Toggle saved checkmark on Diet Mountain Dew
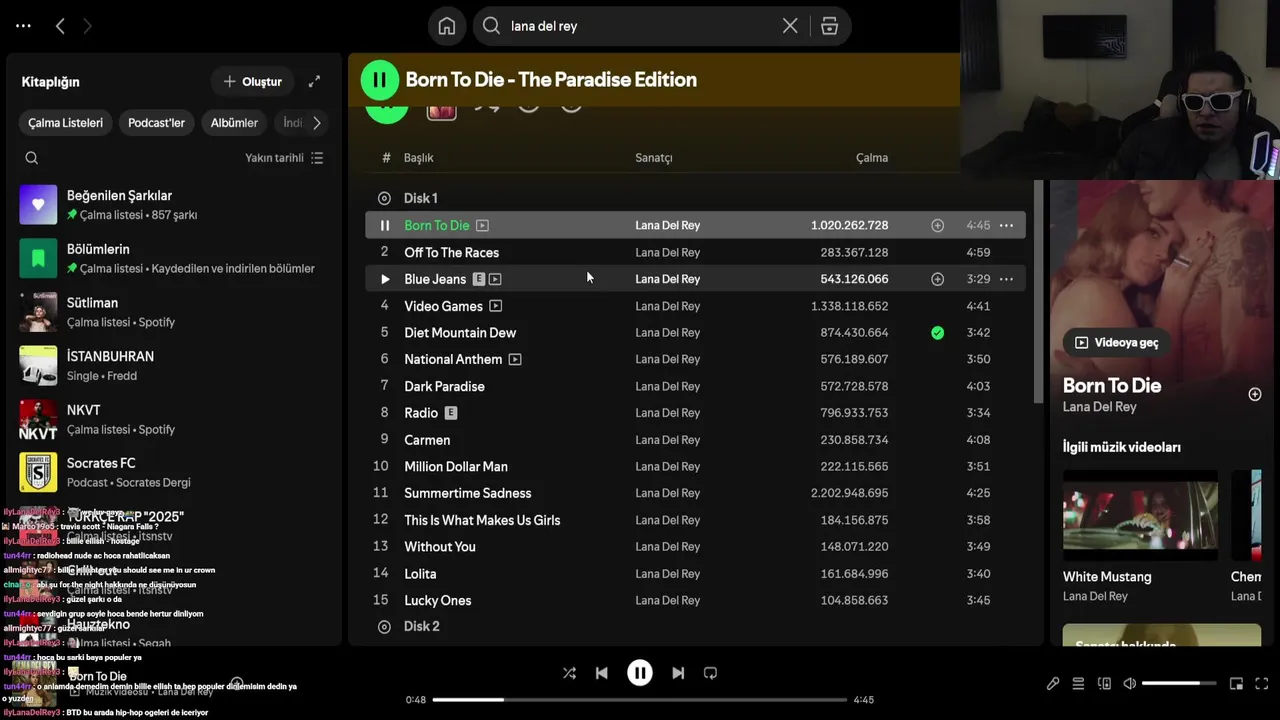Screen dimensions: 1280x720 tap(937, 333)
